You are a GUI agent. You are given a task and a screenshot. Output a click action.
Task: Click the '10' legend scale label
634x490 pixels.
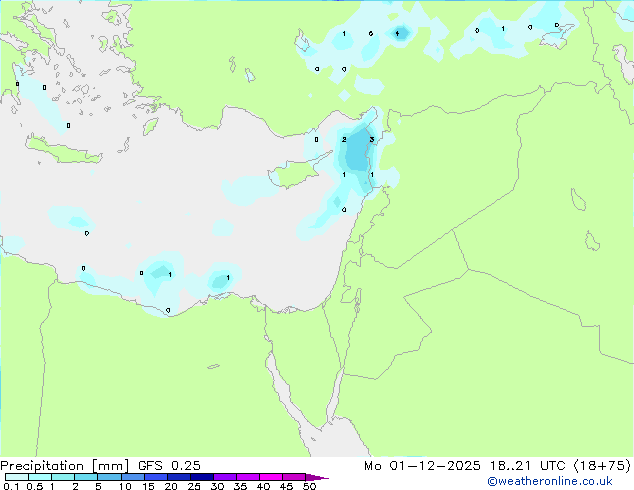point(125,486)
